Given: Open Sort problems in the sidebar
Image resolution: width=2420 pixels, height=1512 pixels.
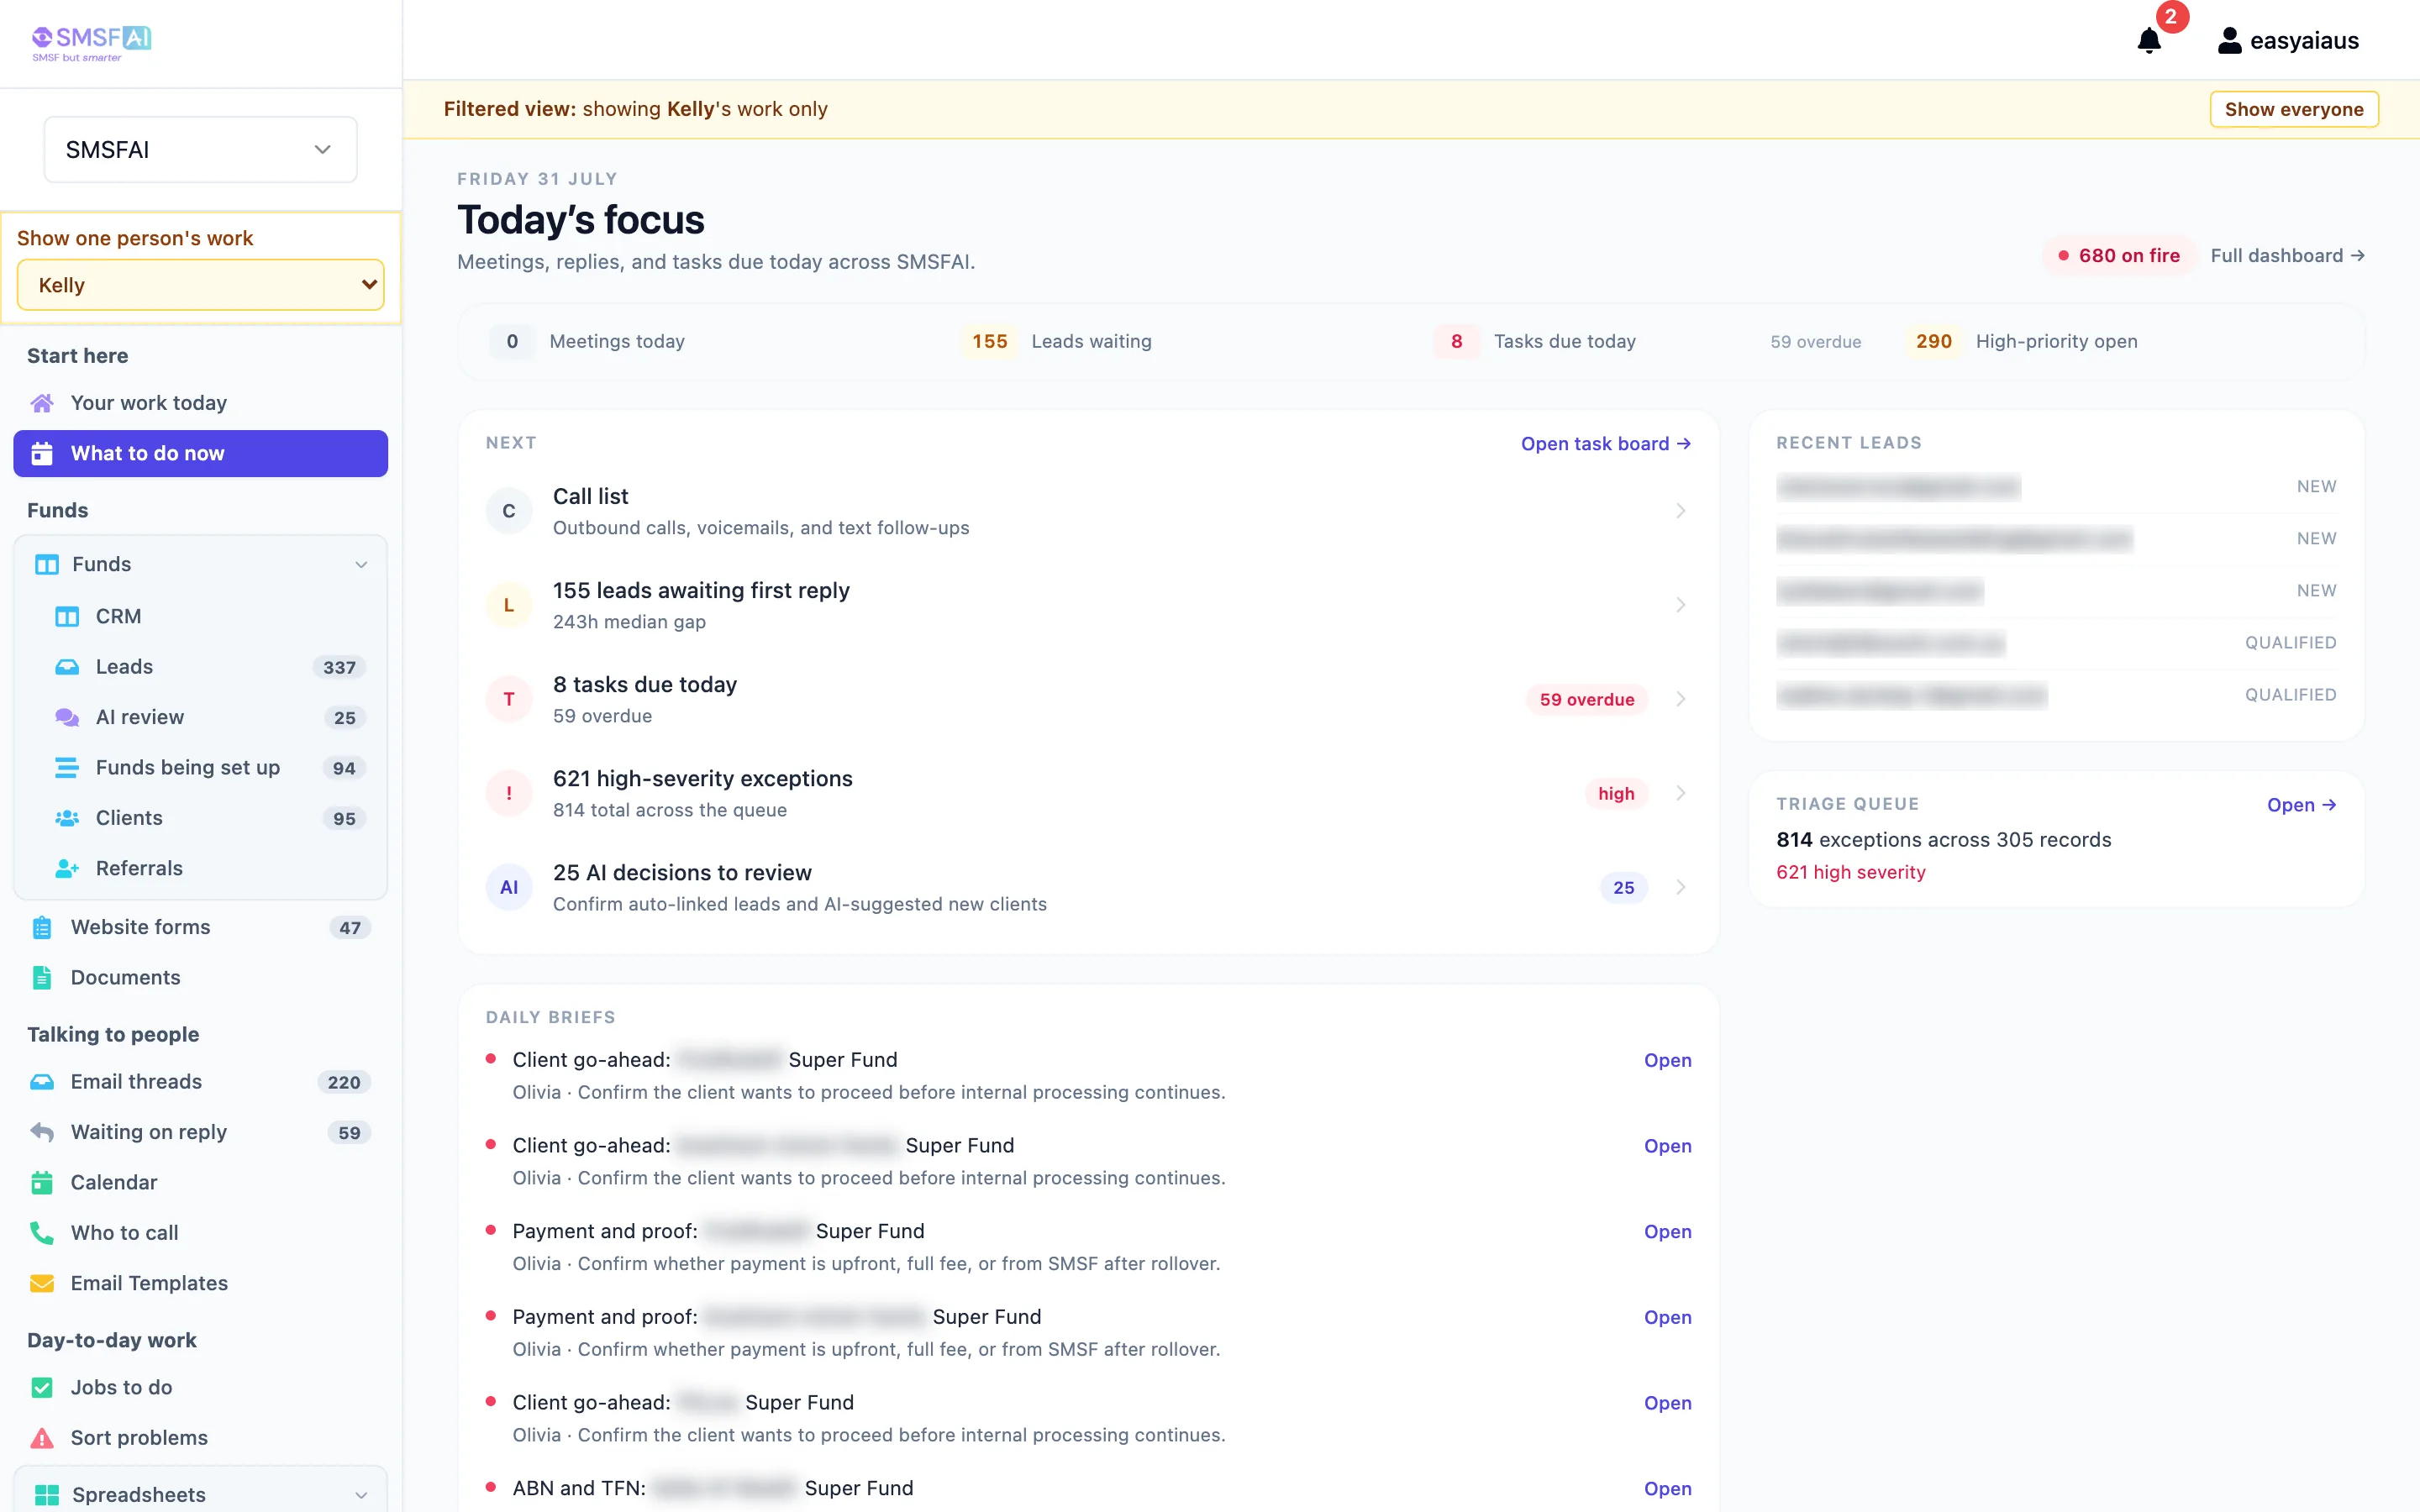Looking at the screenshot, I should coord(200,1438).
